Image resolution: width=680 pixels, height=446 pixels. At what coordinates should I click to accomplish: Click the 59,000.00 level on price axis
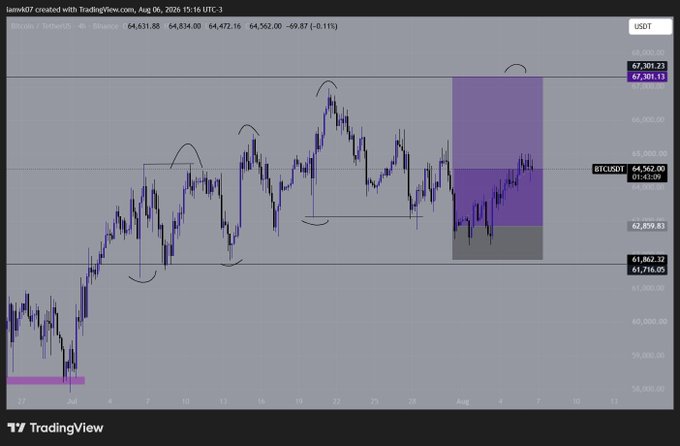(649, 355)
